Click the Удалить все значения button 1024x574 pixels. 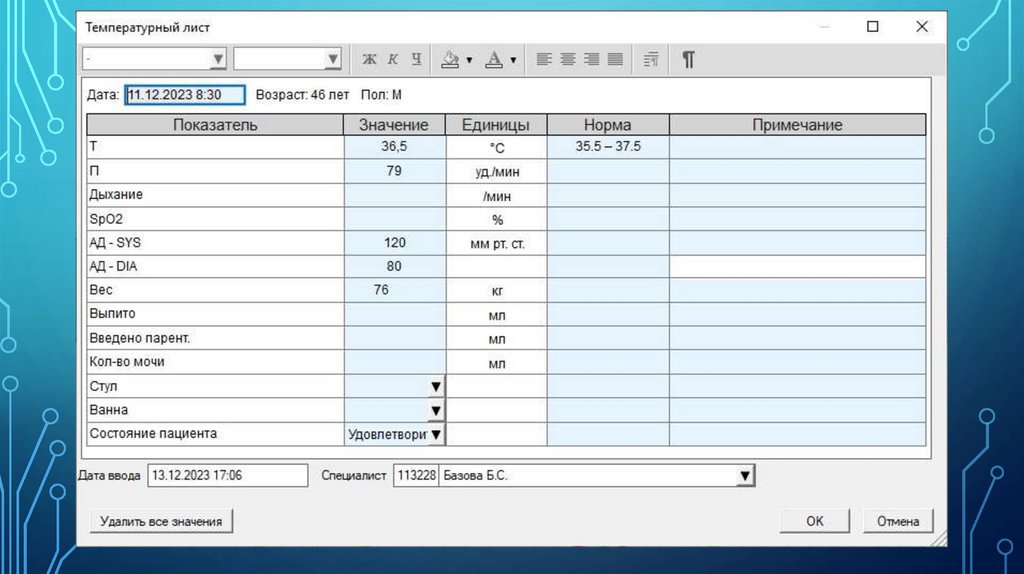click(161, 521)
